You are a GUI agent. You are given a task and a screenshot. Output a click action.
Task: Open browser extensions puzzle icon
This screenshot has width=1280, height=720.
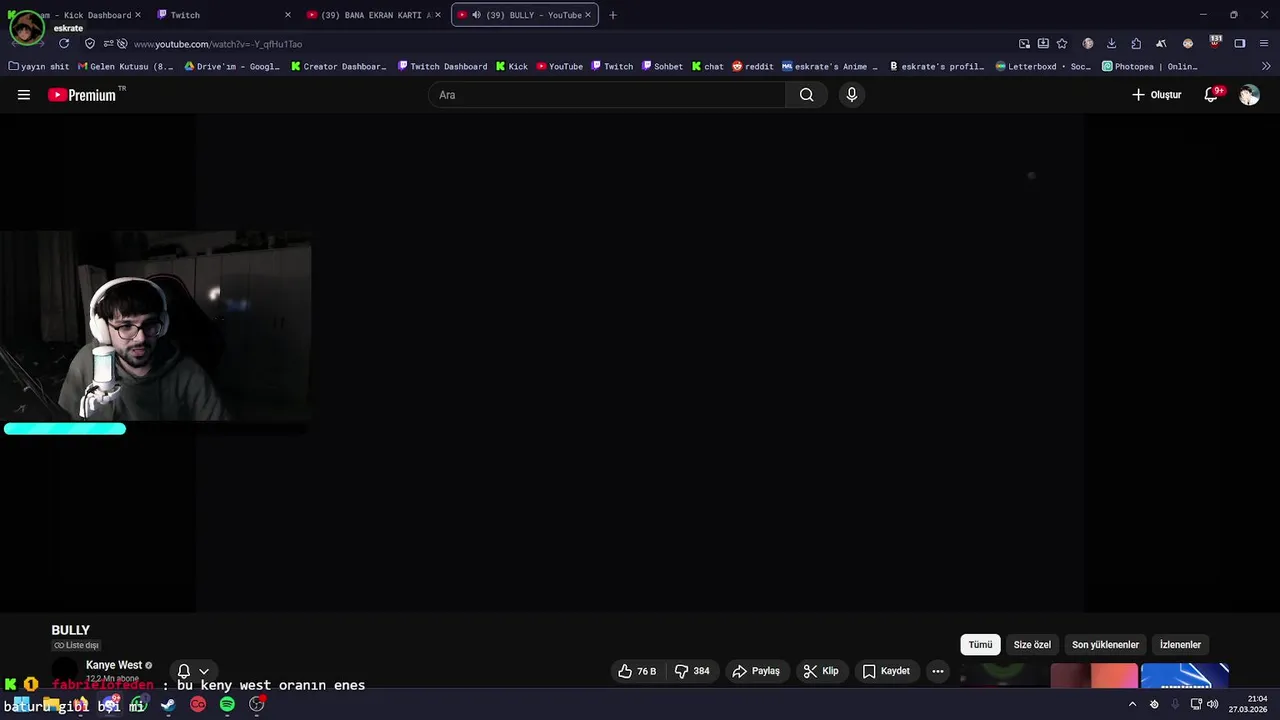coord(1136,44)
